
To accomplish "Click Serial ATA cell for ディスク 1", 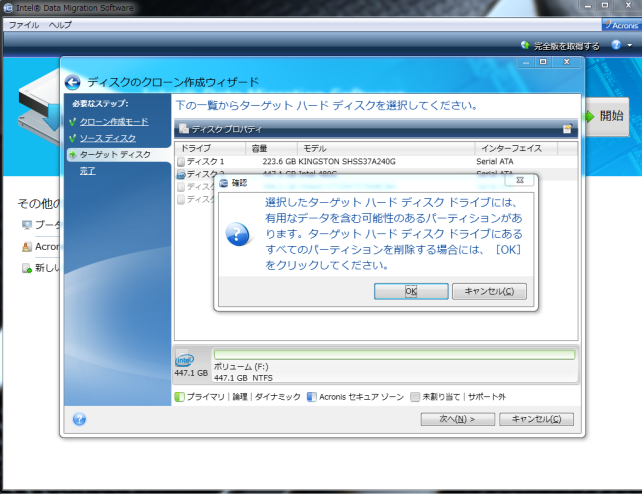I will [495, 162].
